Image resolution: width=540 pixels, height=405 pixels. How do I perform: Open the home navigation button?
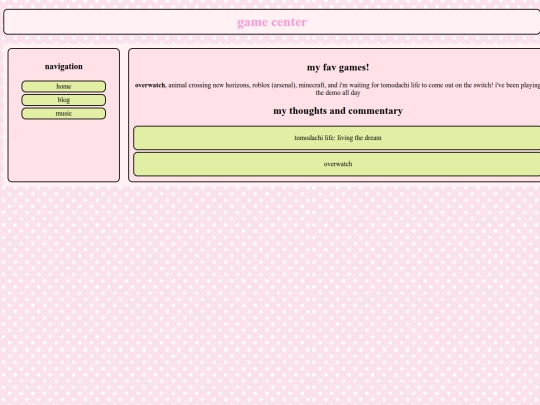(64, 86)
